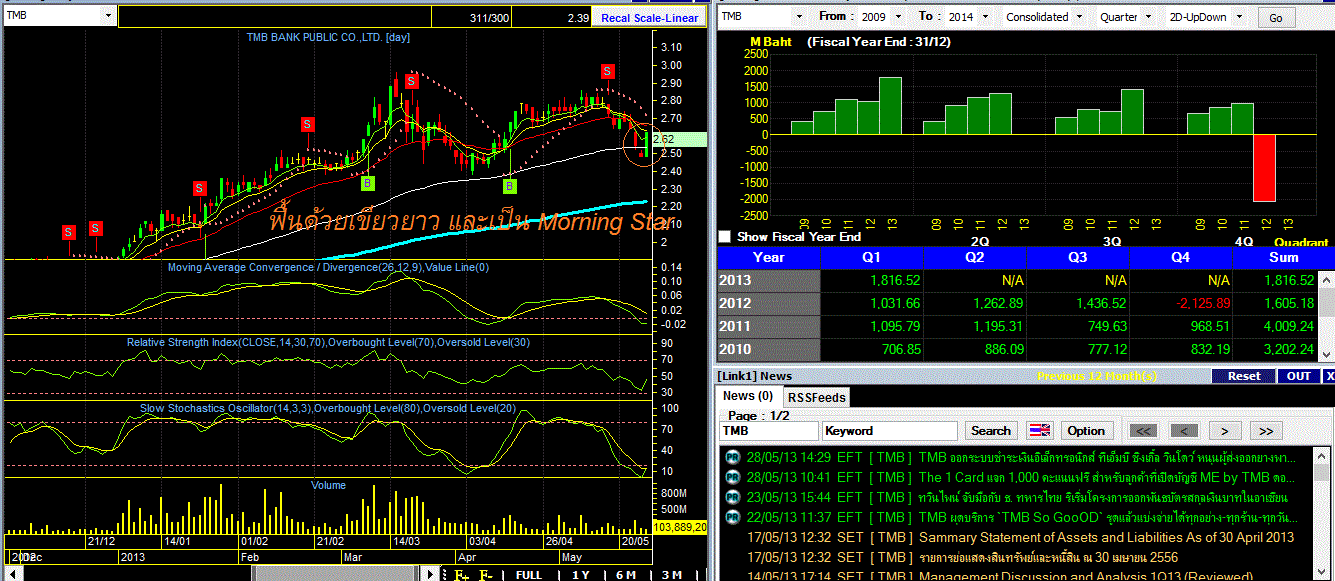Click the news Search button

pos(990,431)
